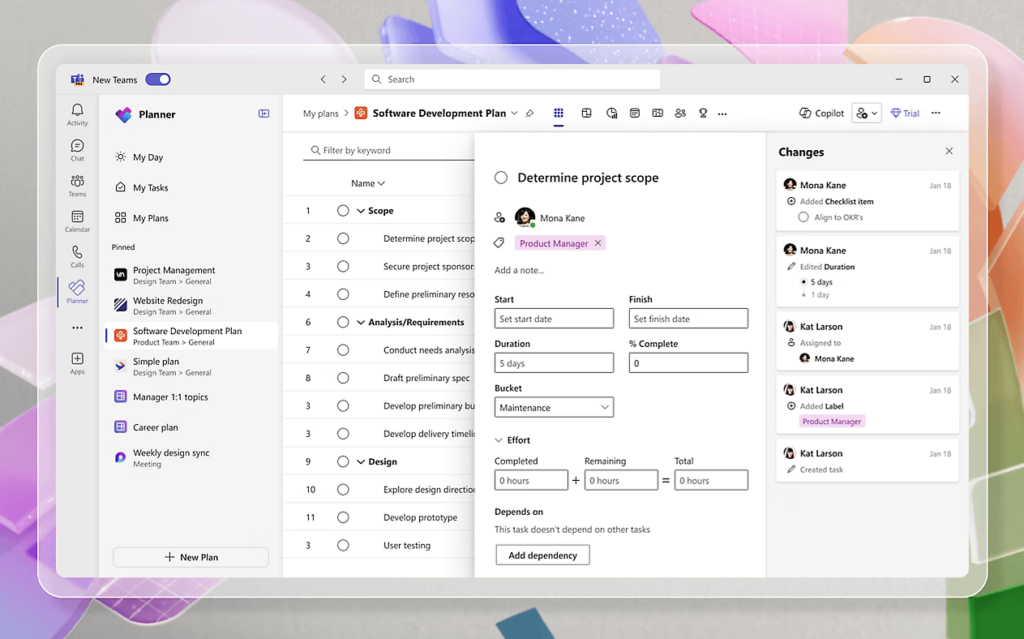
Task: Open the Career plan item
Action: (191, 427)
